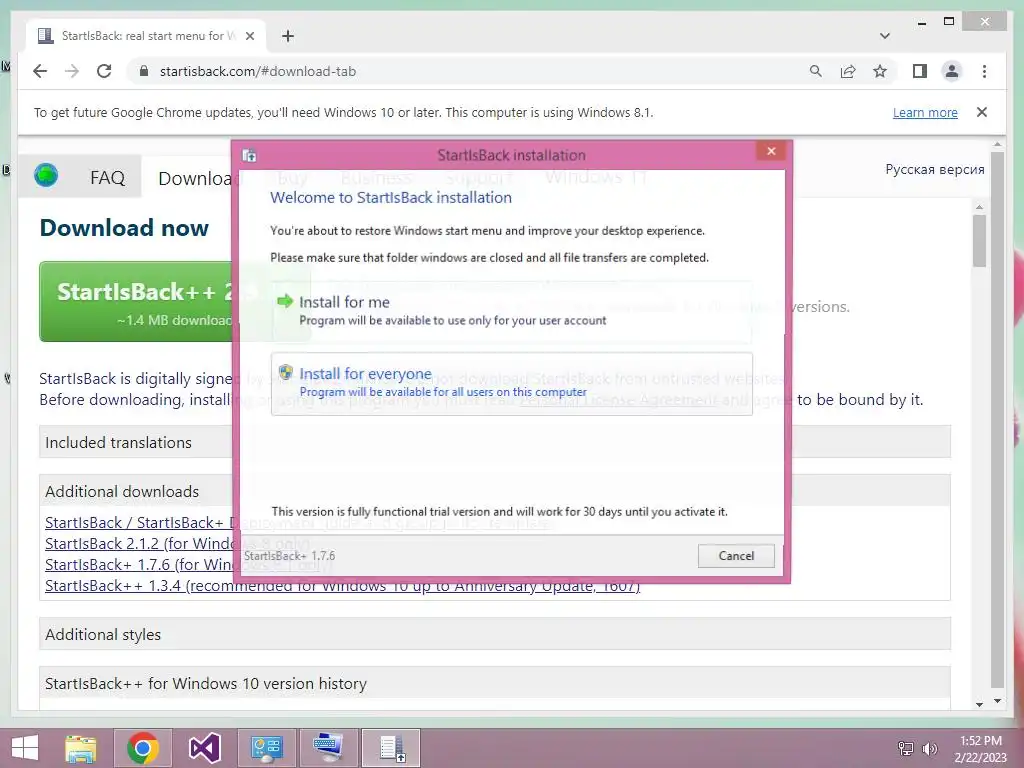The height and width of the screenshot is (768, 1024).
Task: Open StartIsBack 2.1.2 download link
Action: tap(138, 543)
